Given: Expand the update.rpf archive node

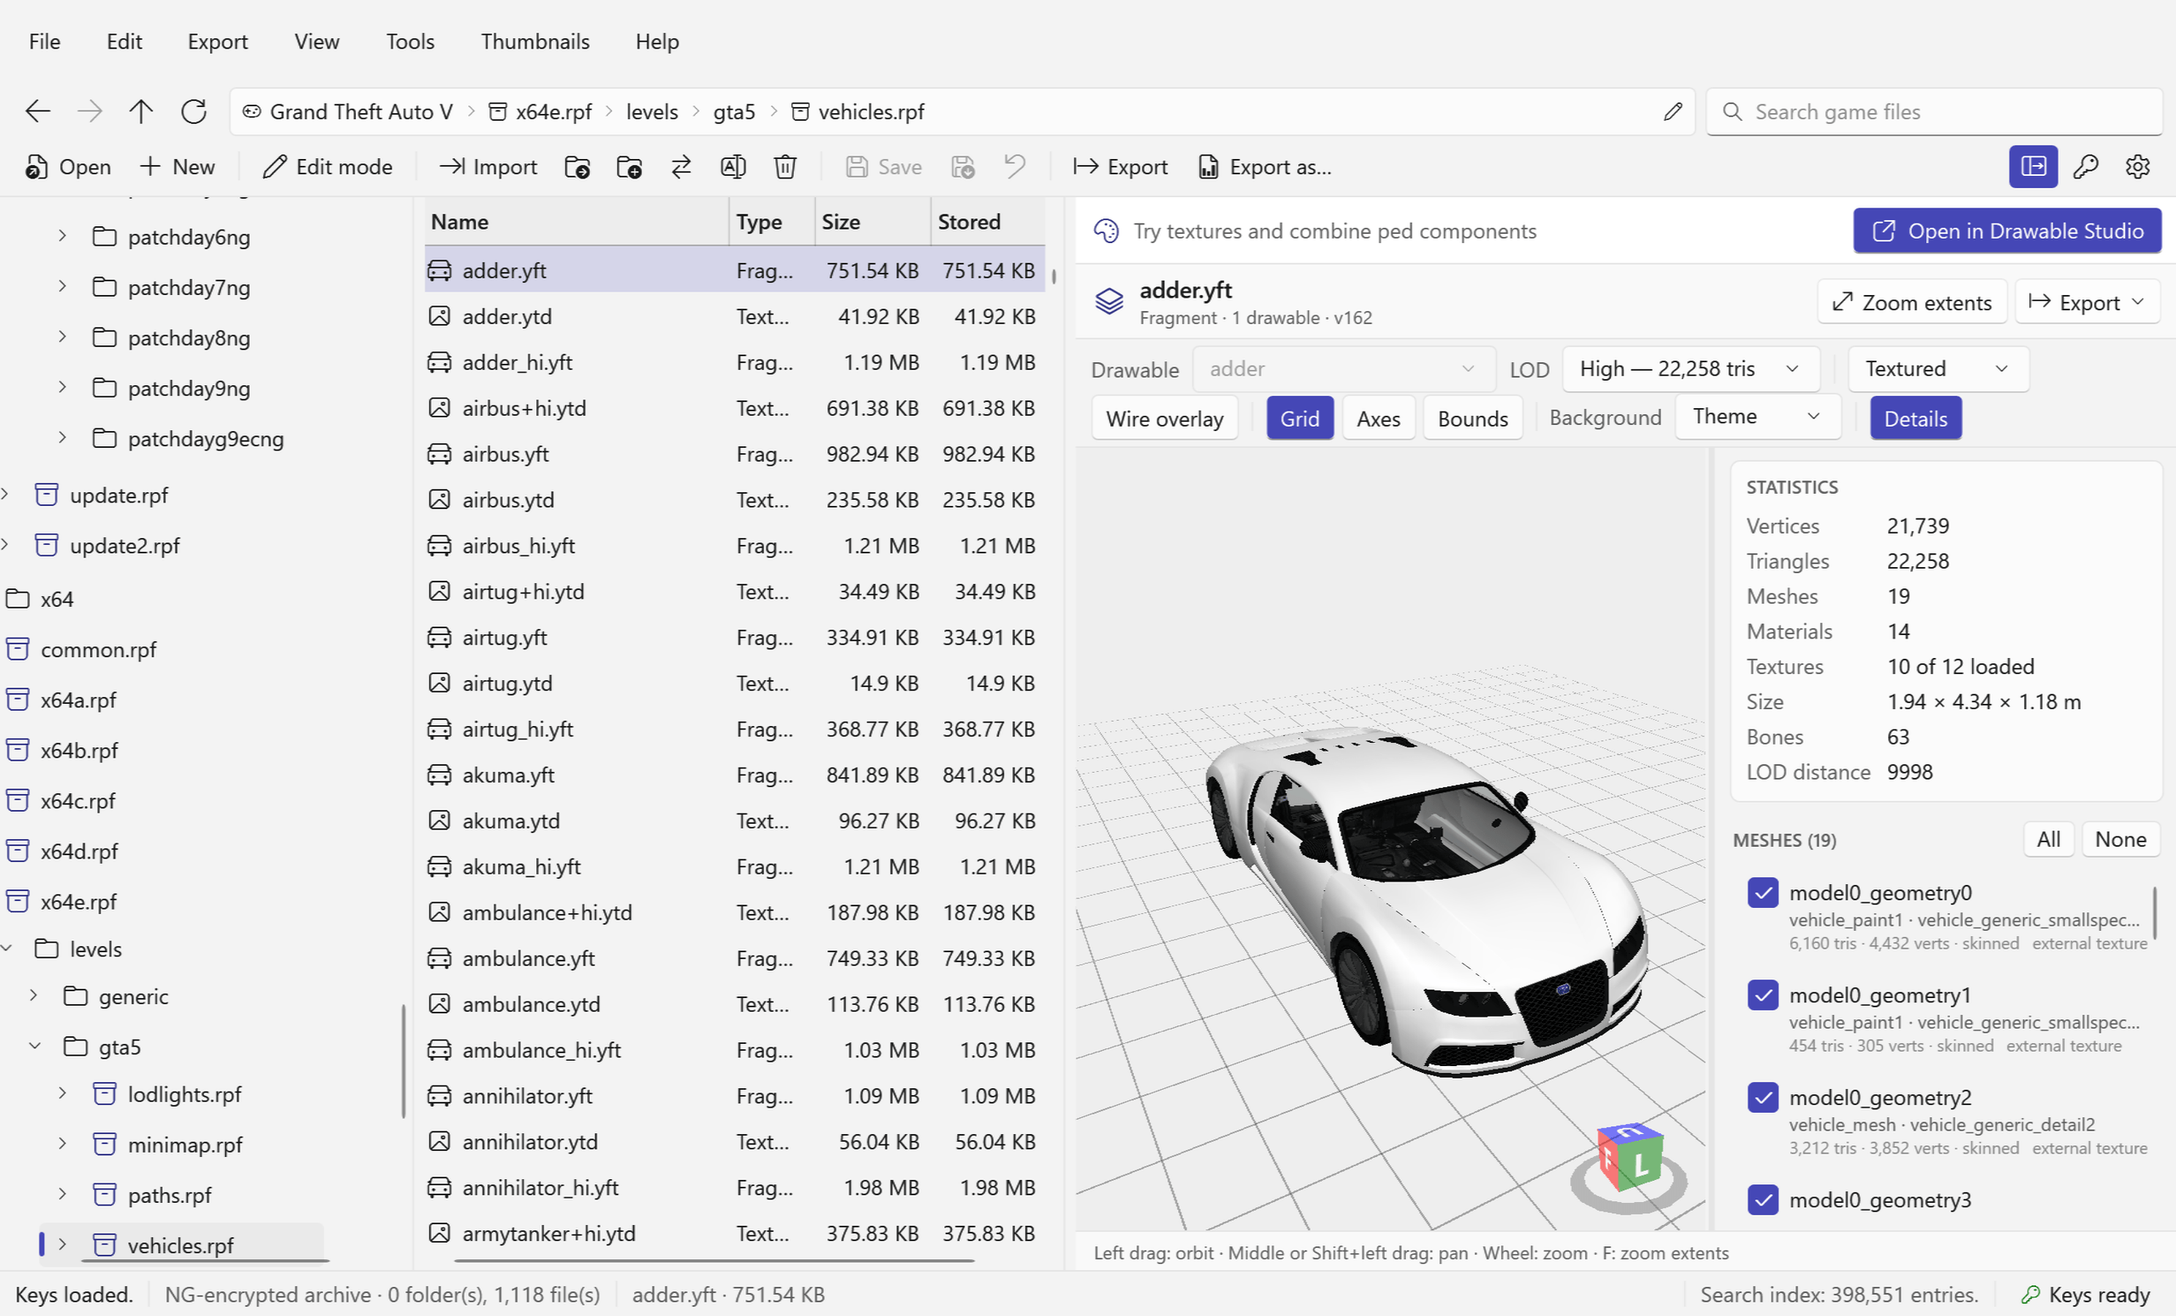Looking at the screenshot, I should coord(5,494).
